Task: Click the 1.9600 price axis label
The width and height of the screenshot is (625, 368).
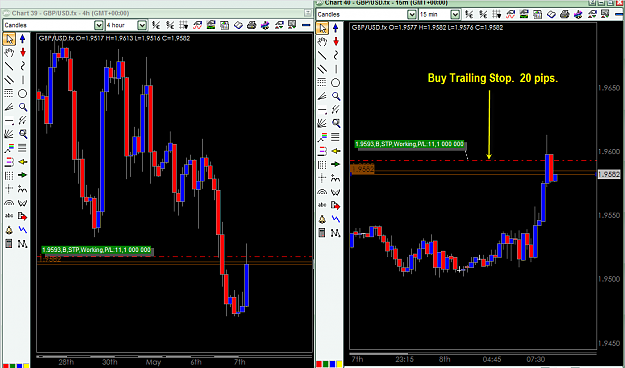Action: (x=609, y=152)
